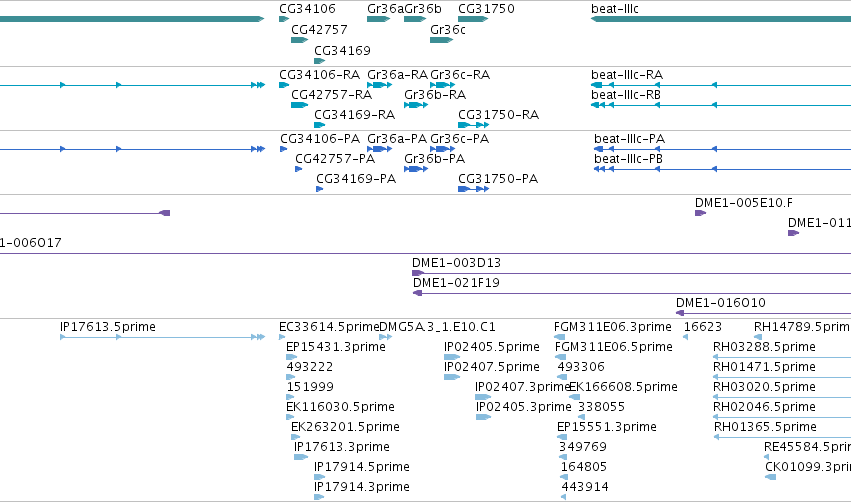Select feature 443914
The image size is (851, 502).
tap(585, 487)
